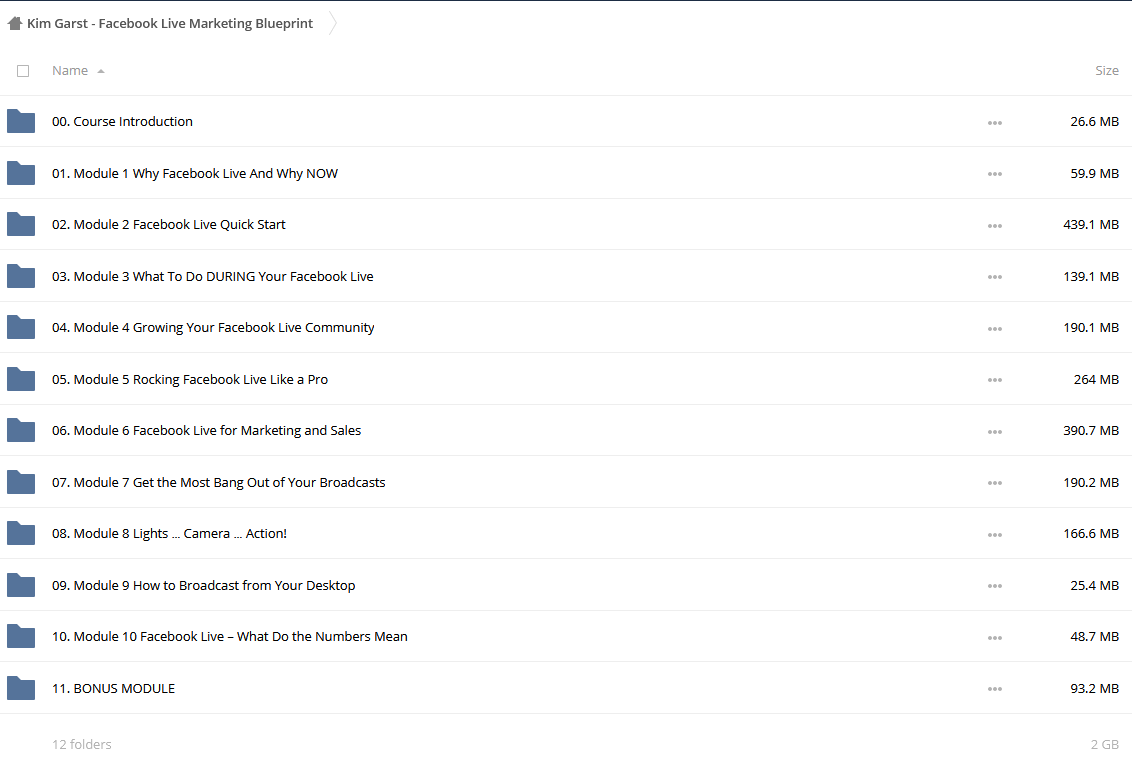The height and width of the screenshot is (770, 1132).
Task: Open folder 00. Course Introduction
Action: (122, 121)
